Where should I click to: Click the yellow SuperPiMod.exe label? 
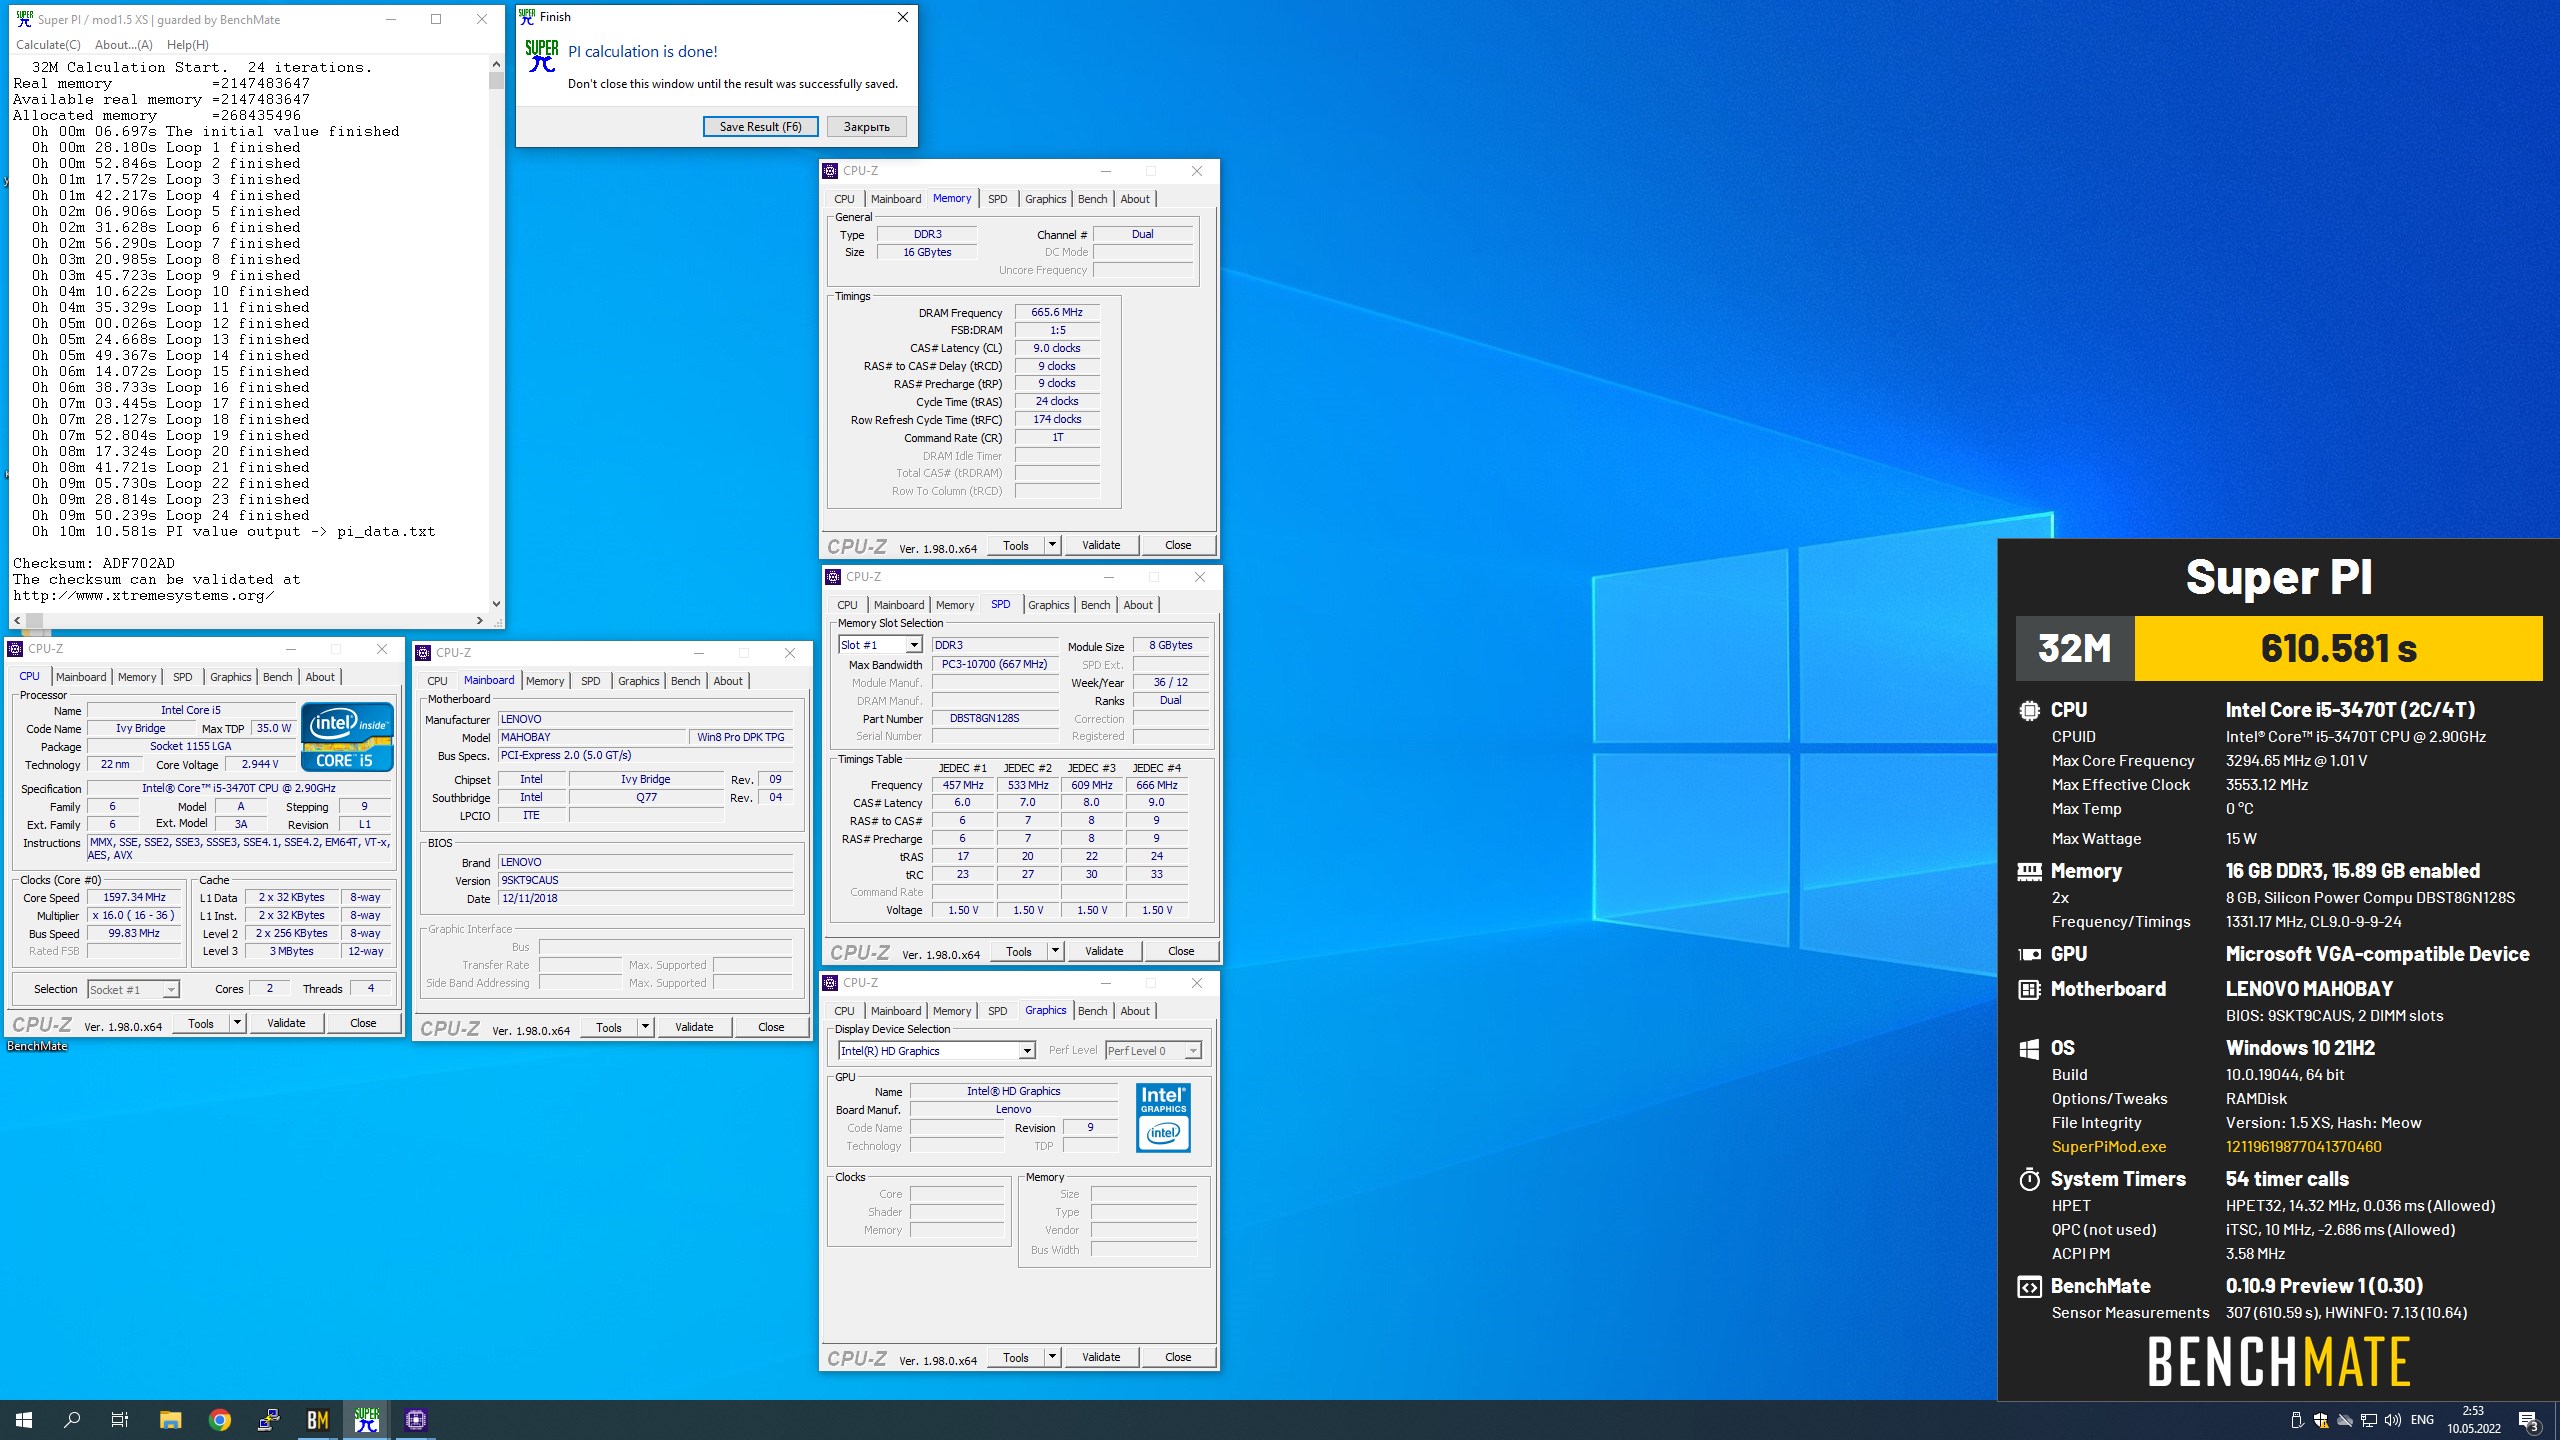point(2109,1147)
